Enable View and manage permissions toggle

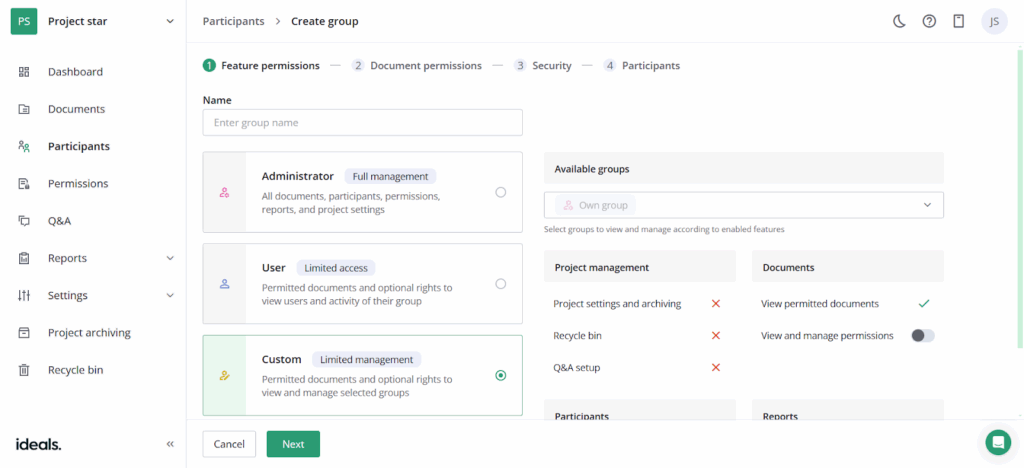click(x=922, y=336)
